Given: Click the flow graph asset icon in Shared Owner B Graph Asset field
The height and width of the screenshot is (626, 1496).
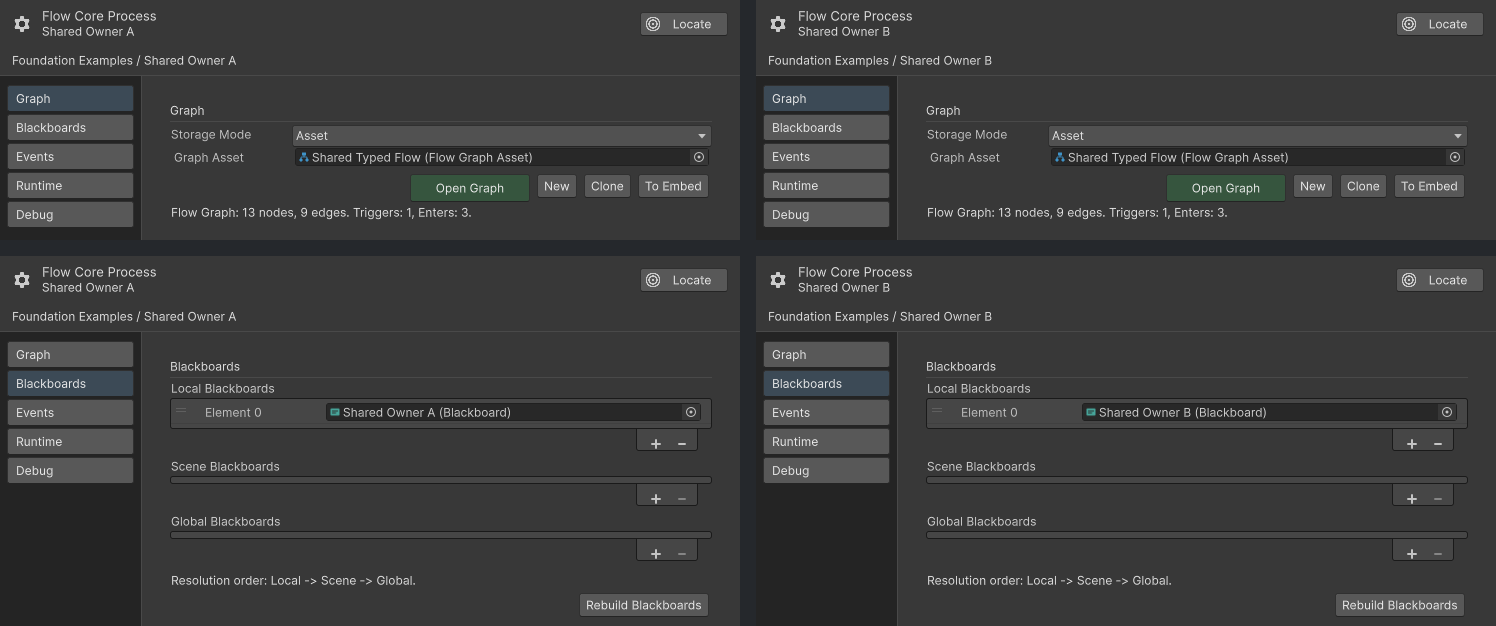Looking at the screenshot, I should point(1060,157).
